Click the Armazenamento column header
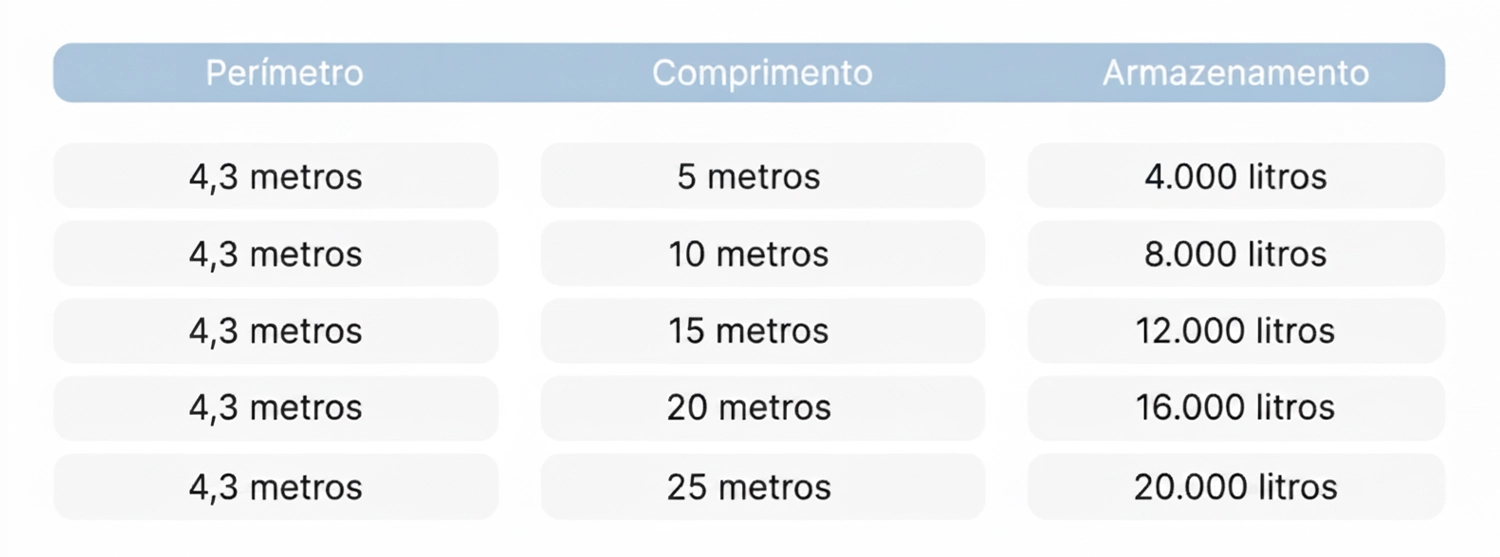 click(x=1235, y=73)
